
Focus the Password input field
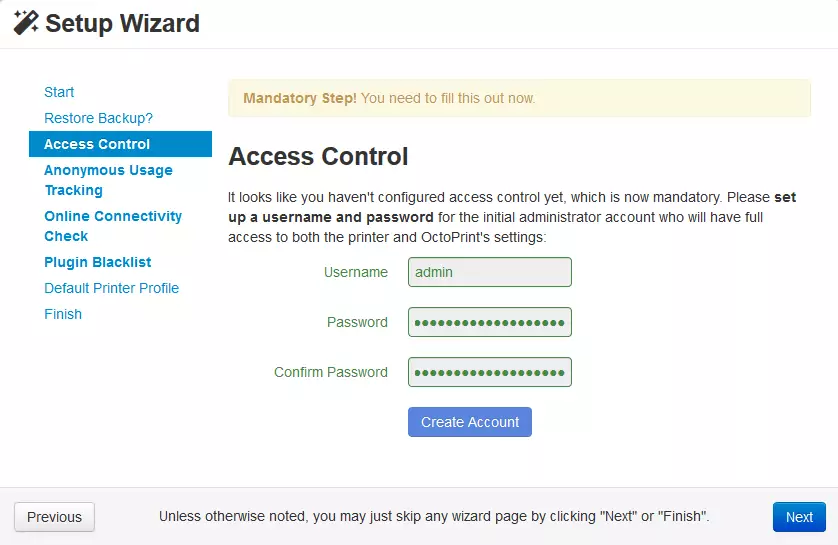point(489,322)
